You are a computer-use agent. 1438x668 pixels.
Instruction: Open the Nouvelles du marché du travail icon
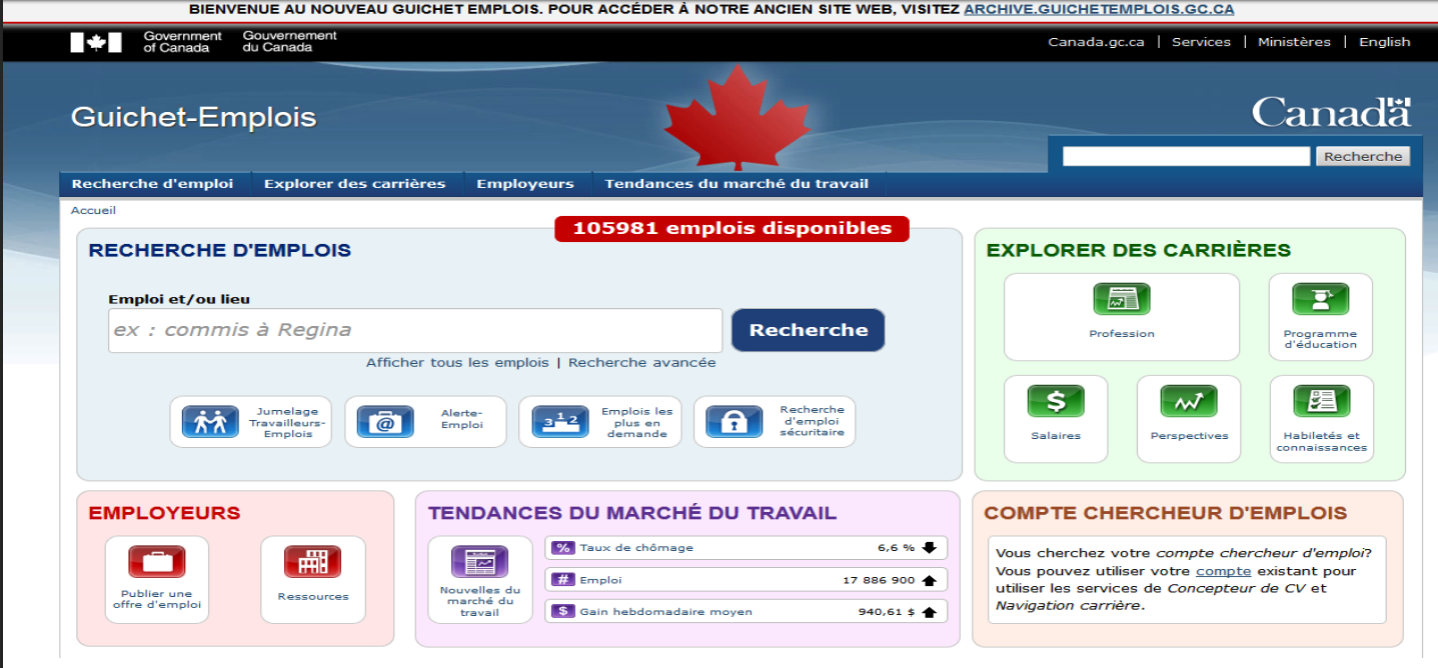click(479, 561)
